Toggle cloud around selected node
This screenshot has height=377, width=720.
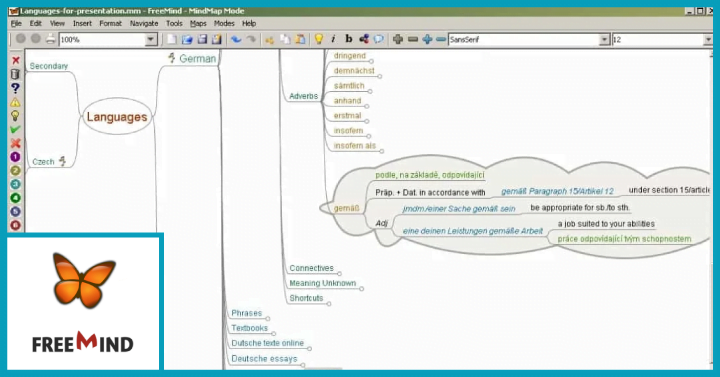[379, 39]
